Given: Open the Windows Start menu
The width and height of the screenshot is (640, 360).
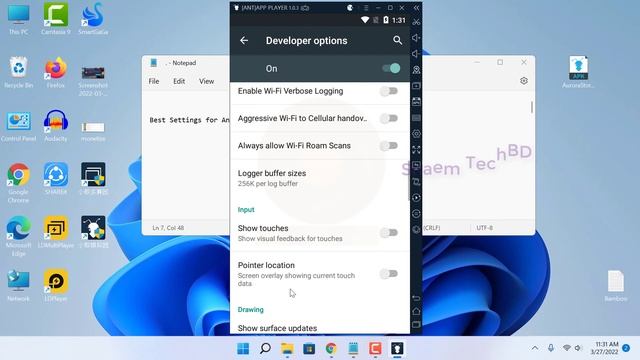Looking at the screenshot, I should (x=243, y=349).
